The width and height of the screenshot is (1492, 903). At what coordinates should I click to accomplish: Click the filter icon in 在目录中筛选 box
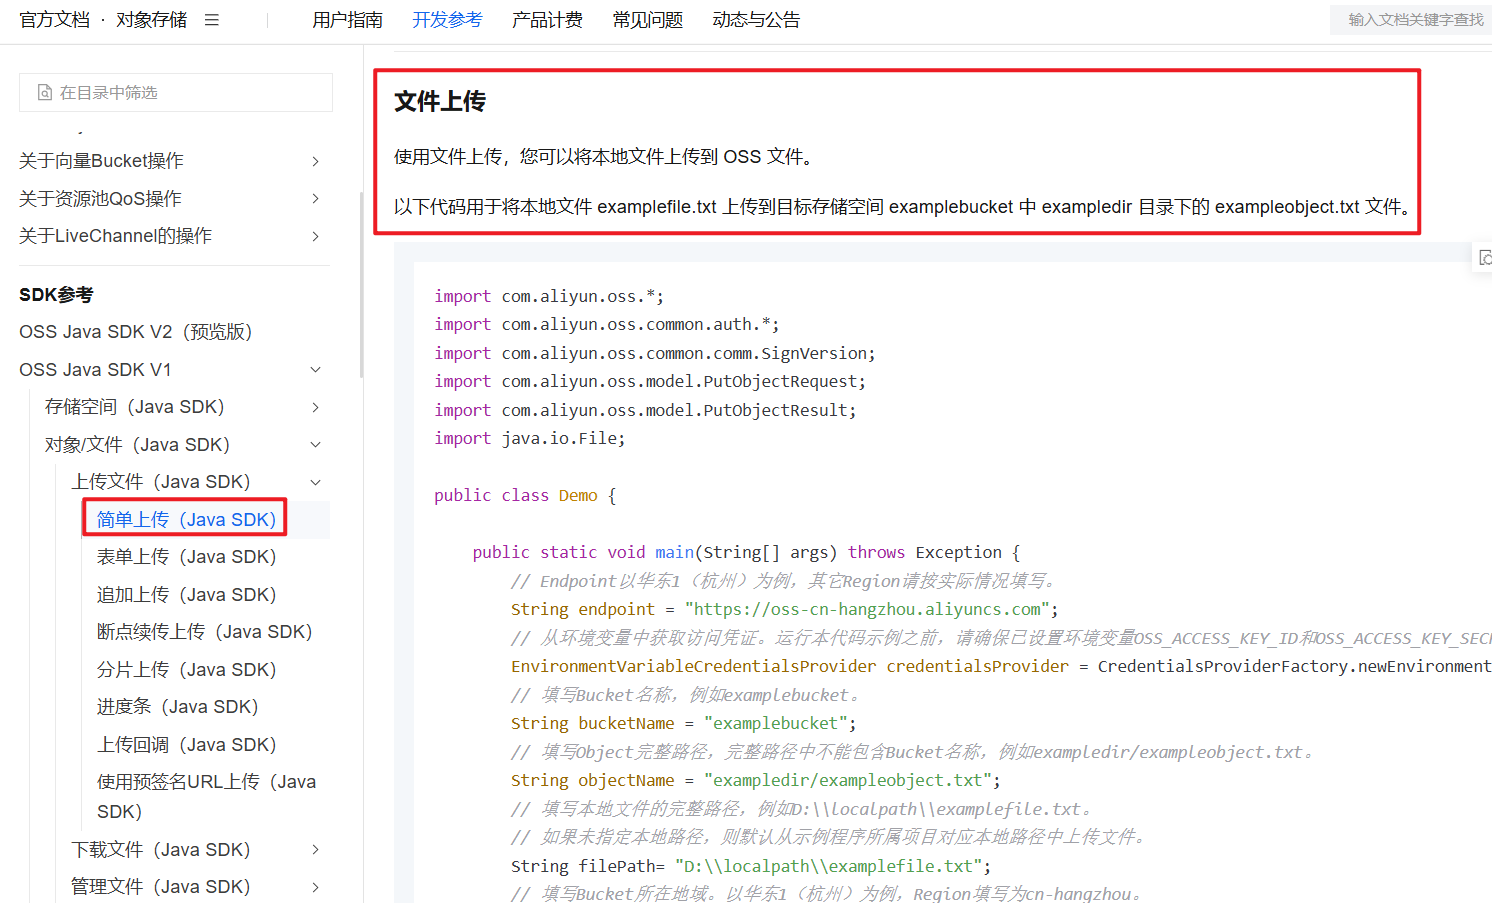click(x=45, y=92)
